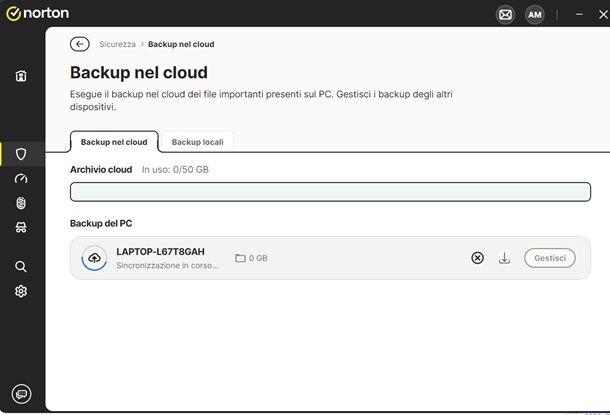This screenshot has width=610, height=415.
Task: Open the Search magnifier in sidebar
Action: click(21, 267)
